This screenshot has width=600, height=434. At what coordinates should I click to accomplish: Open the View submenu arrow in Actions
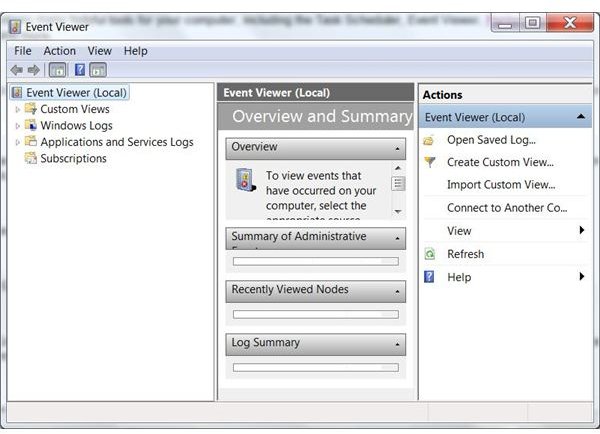582,230
